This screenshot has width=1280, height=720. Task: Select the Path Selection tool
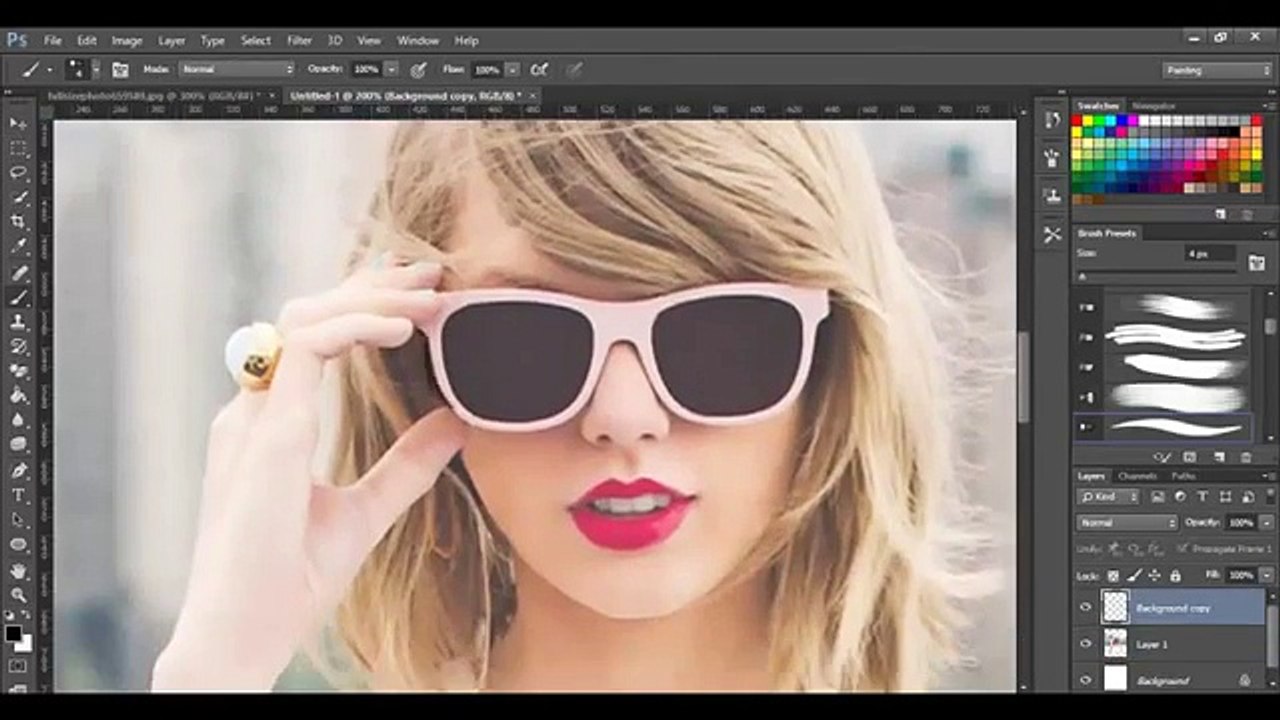tap(18, 520)
